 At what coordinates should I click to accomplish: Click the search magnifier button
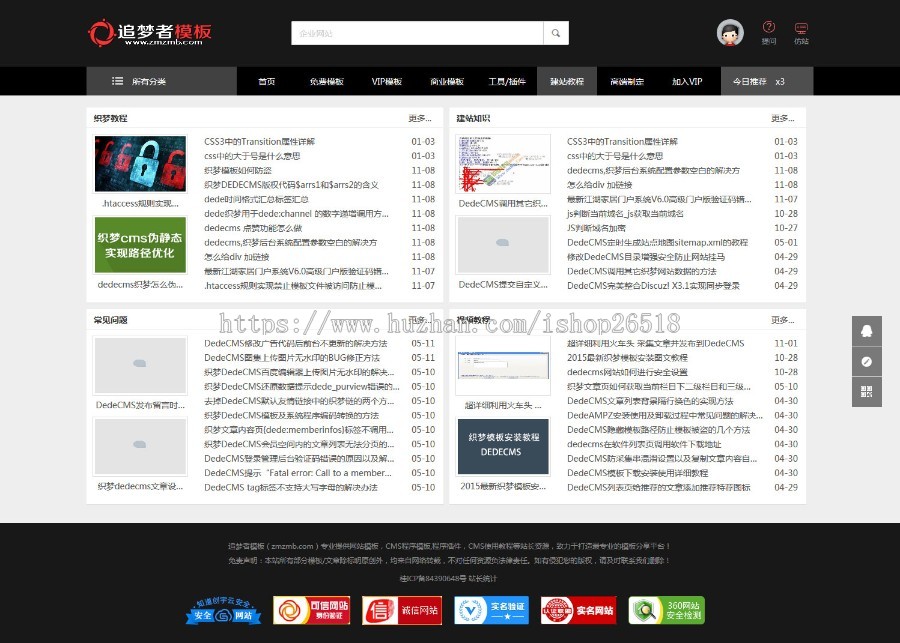click(556, 33)
